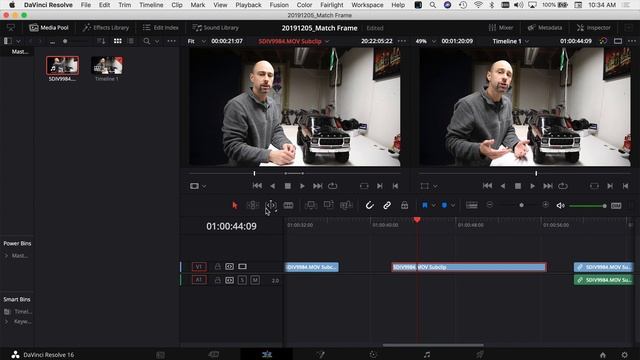
Task: Open the marker color dropdown arrow
Action: click(x=453, y=205)
